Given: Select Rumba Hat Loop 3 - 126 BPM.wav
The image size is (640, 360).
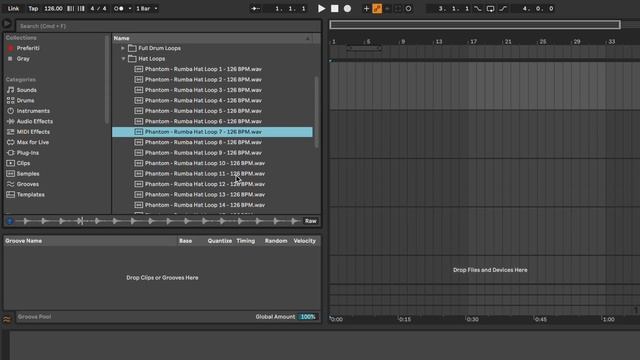Looking at the screenshot, I should pos(212,90).
